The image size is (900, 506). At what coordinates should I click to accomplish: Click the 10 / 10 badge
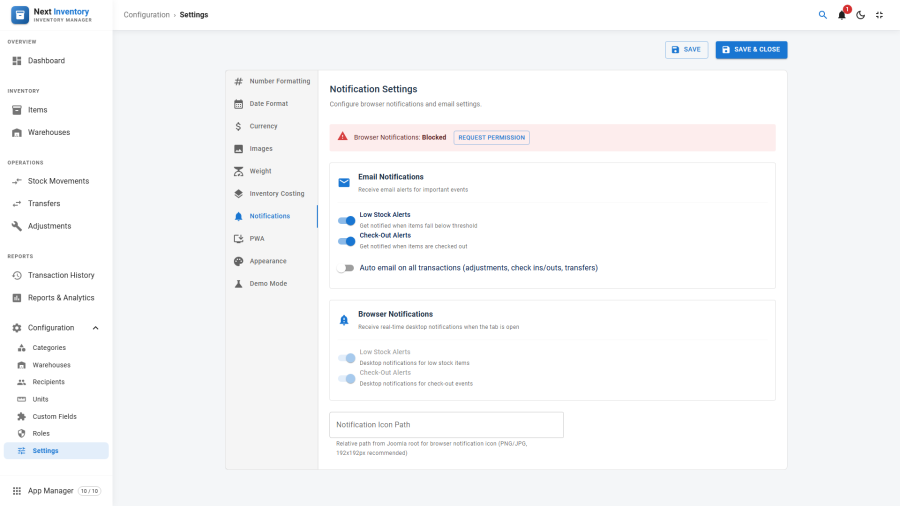pos(90,491)
